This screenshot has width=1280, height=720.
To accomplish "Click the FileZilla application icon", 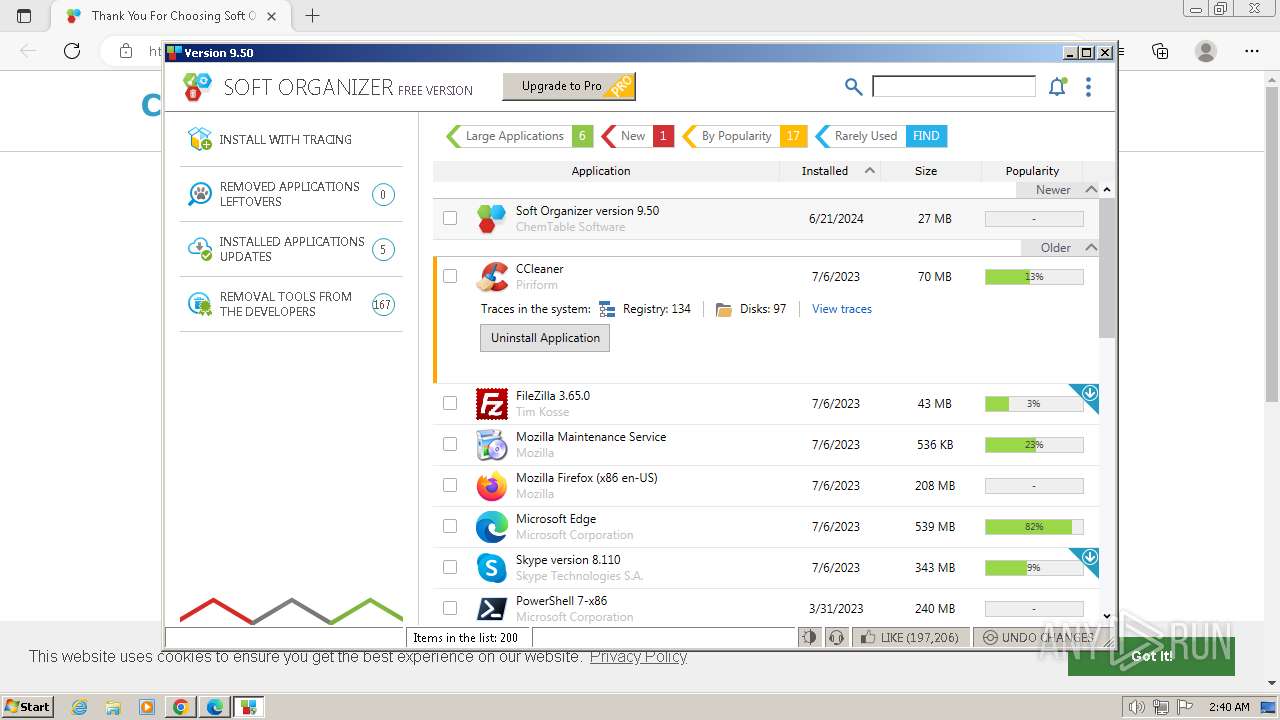I will pos(492,404).
